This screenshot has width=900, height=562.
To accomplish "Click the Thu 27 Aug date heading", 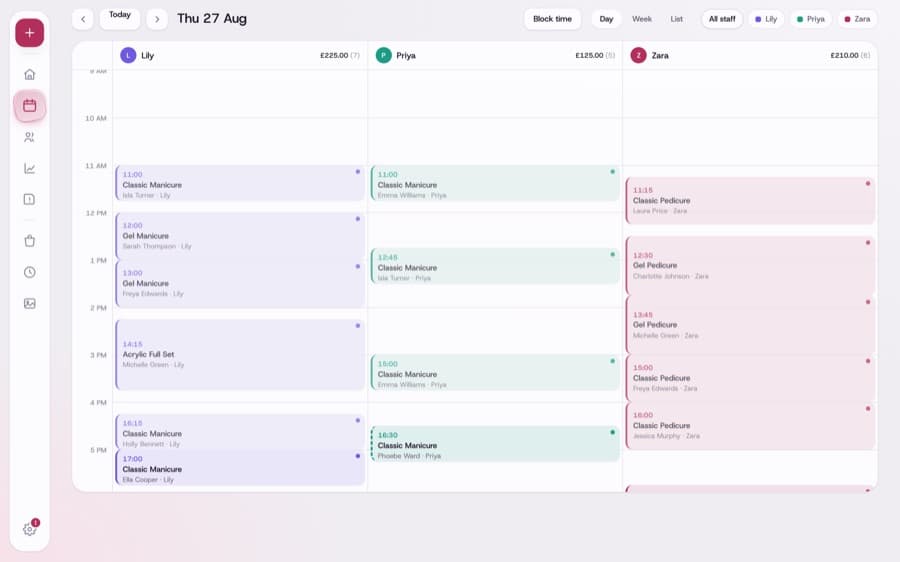I will pyautogui.click(x=212, y=18).
